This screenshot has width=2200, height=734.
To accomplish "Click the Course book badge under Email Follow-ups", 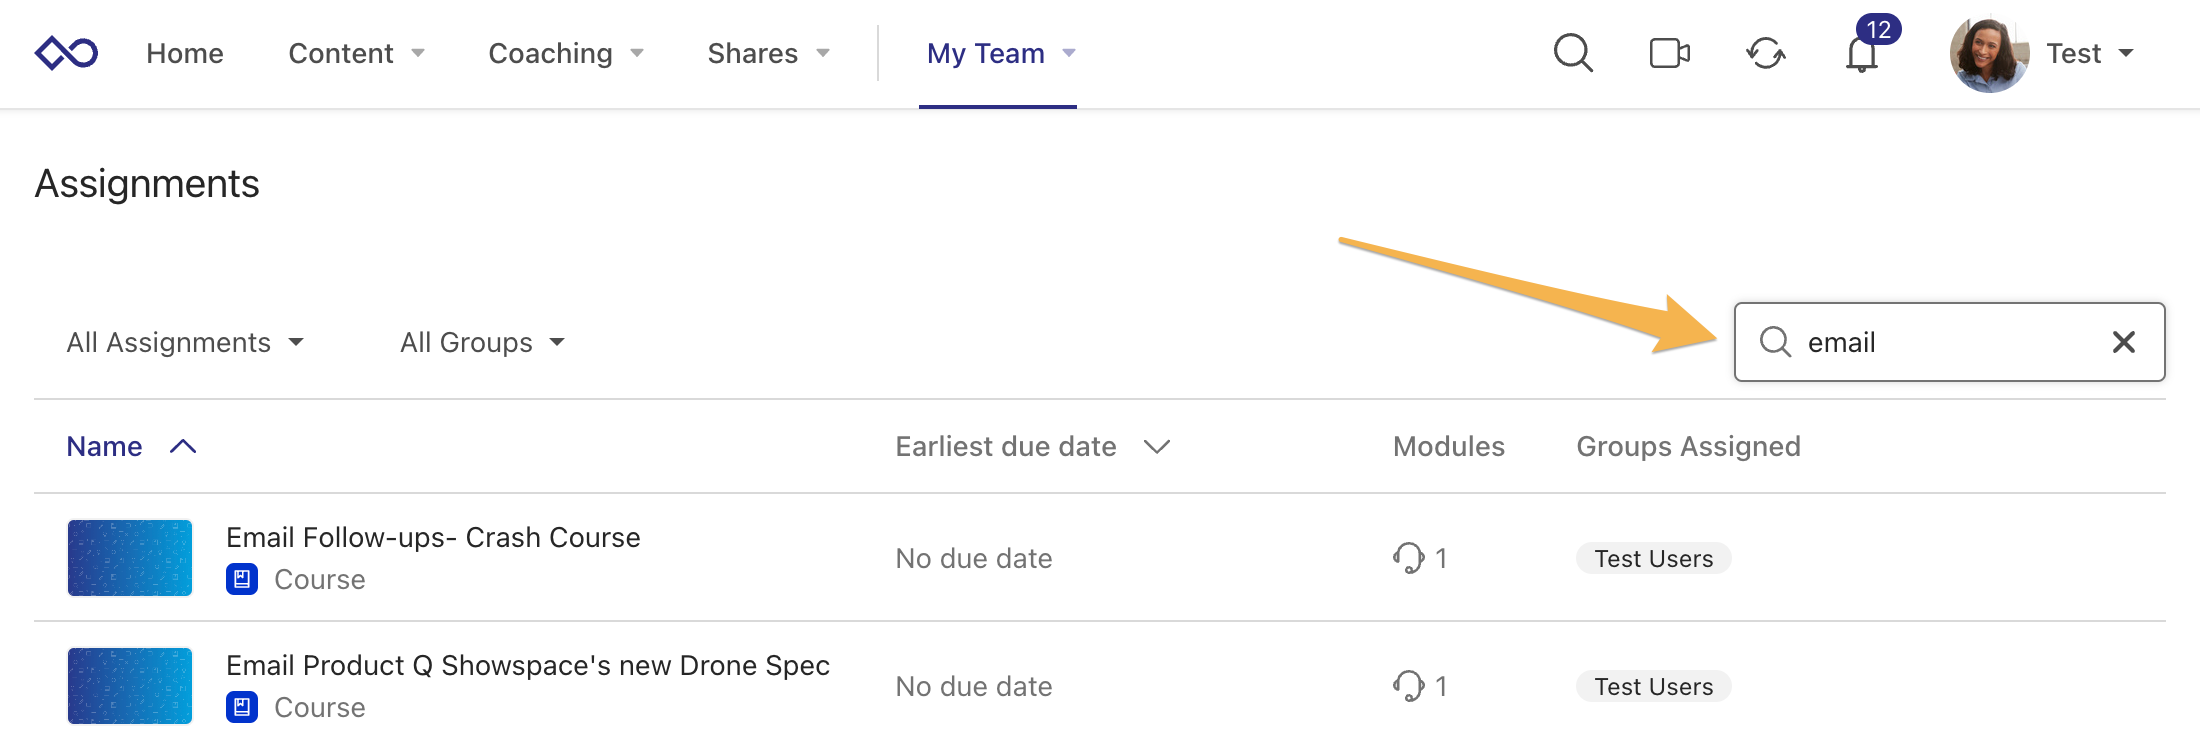I will coord(242,577).
